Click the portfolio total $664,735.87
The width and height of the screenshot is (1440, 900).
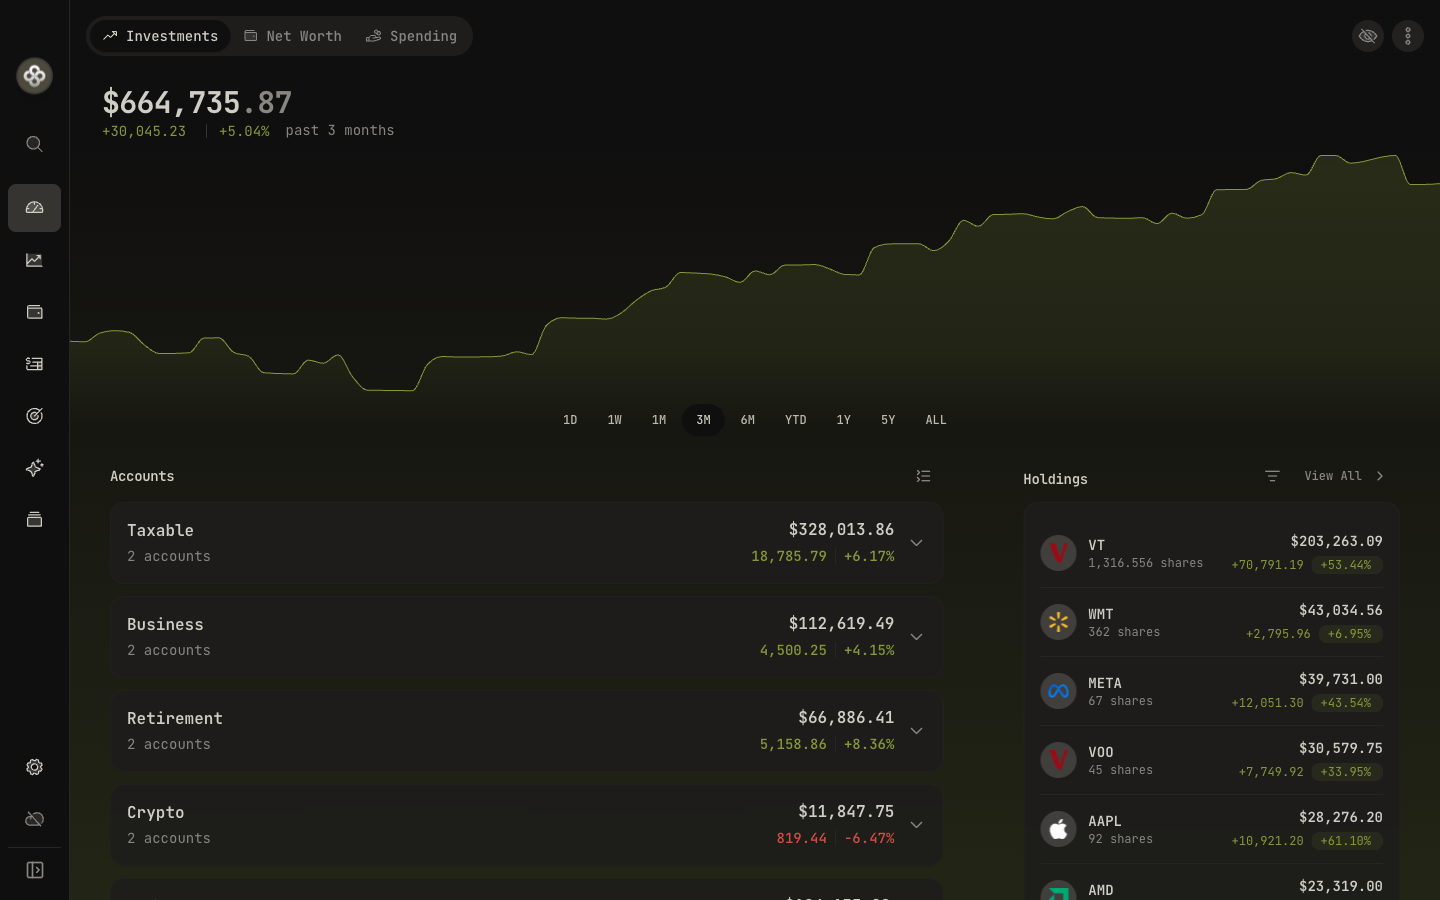click(197, 102)
